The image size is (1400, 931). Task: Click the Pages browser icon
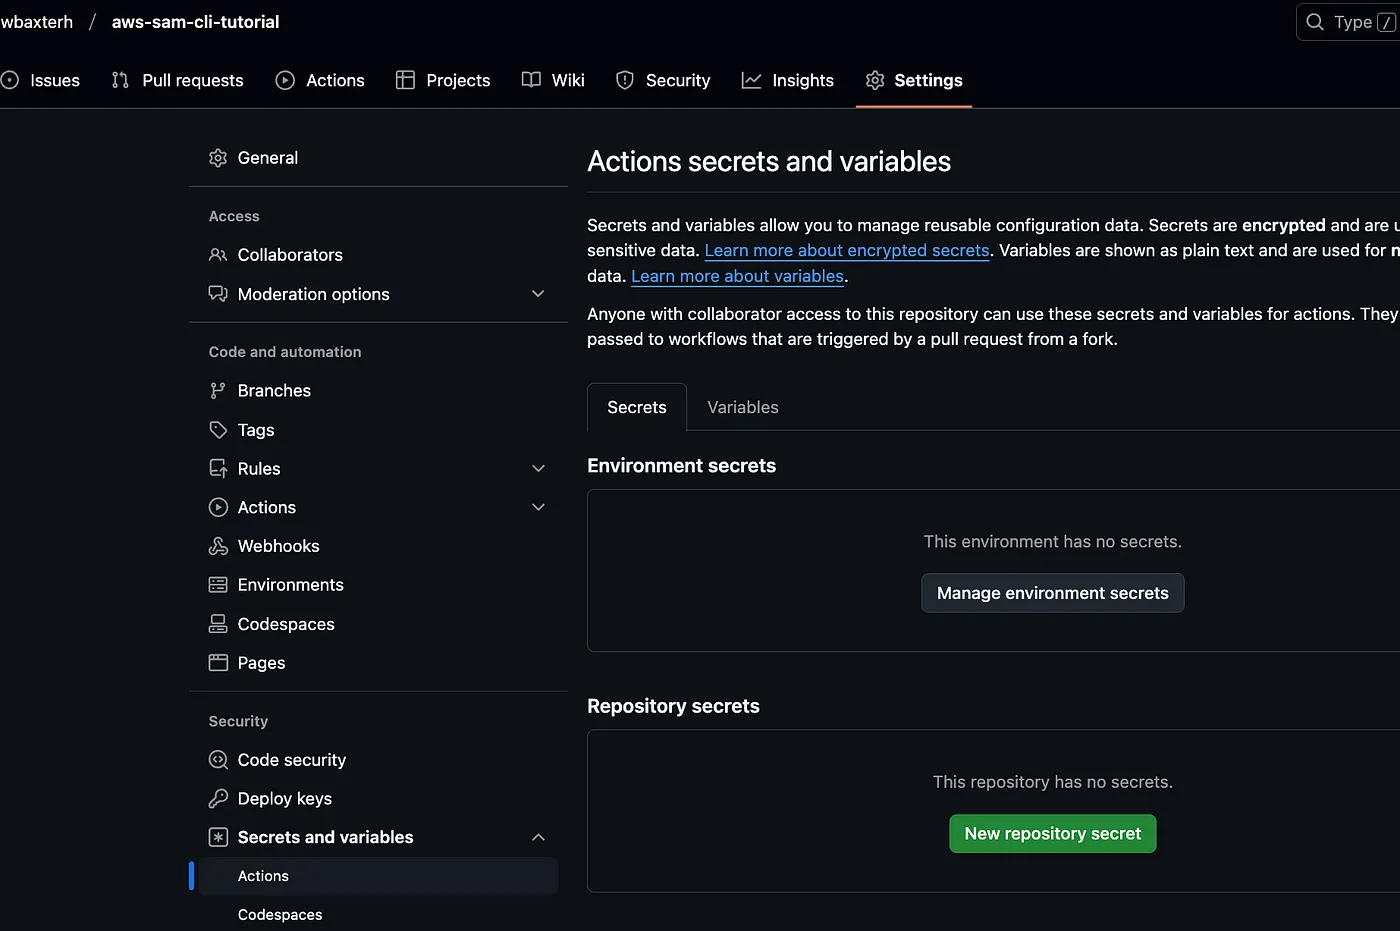pos(218,663)
